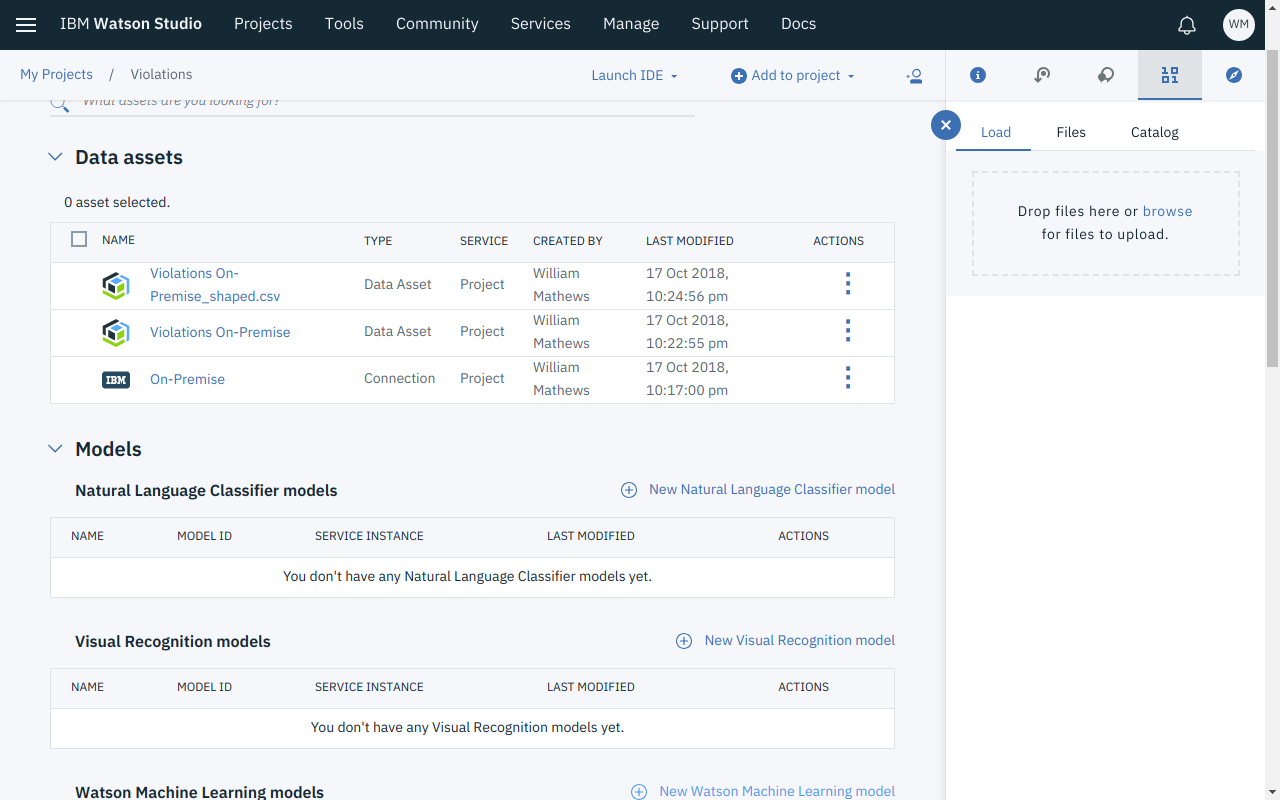Open the notifications bell
This screenshot has width=1280, height=800.
pyautogui.click(x=1186, y=25)
